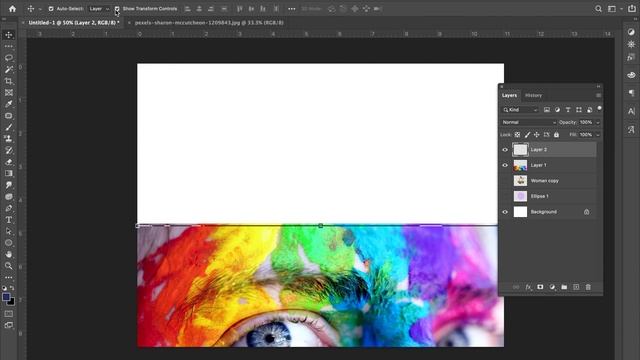Select the Pen tool
Viewport: 640px width, 360px height.
tap(9, 208)
